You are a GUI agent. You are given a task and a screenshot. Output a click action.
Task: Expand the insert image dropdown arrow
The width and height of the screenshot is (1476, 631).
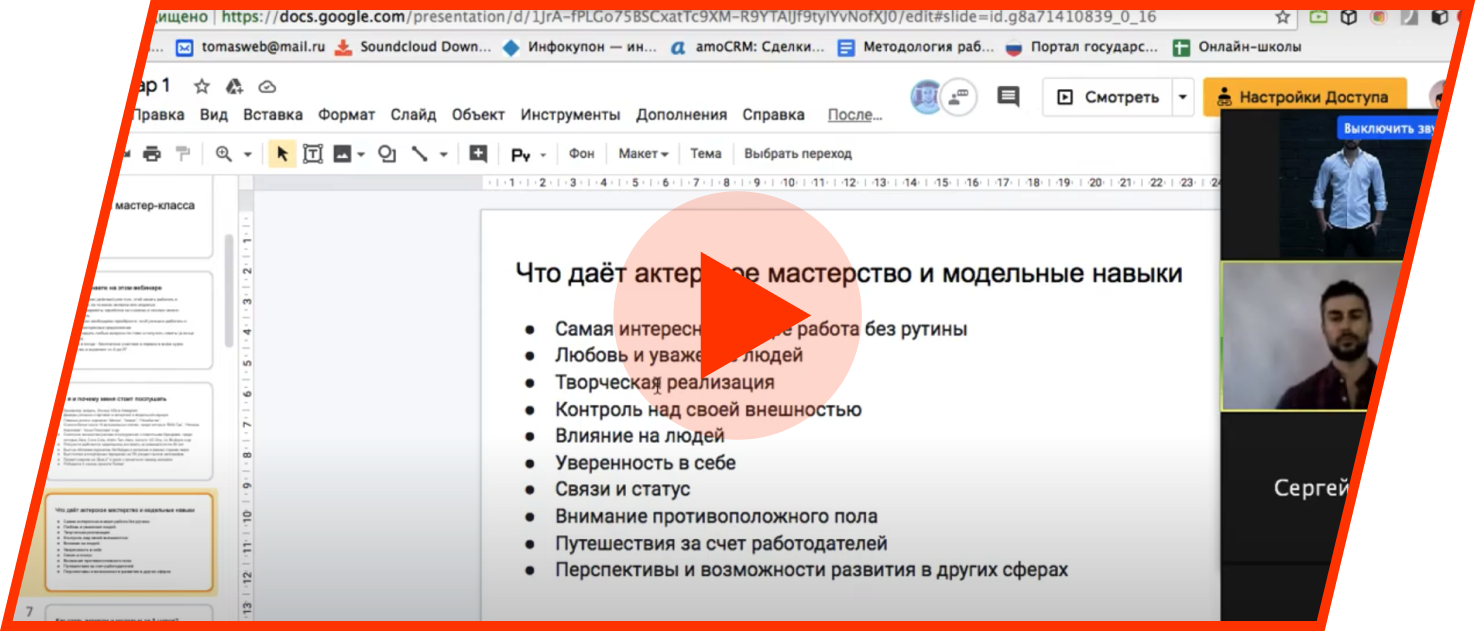pos(361,155)
